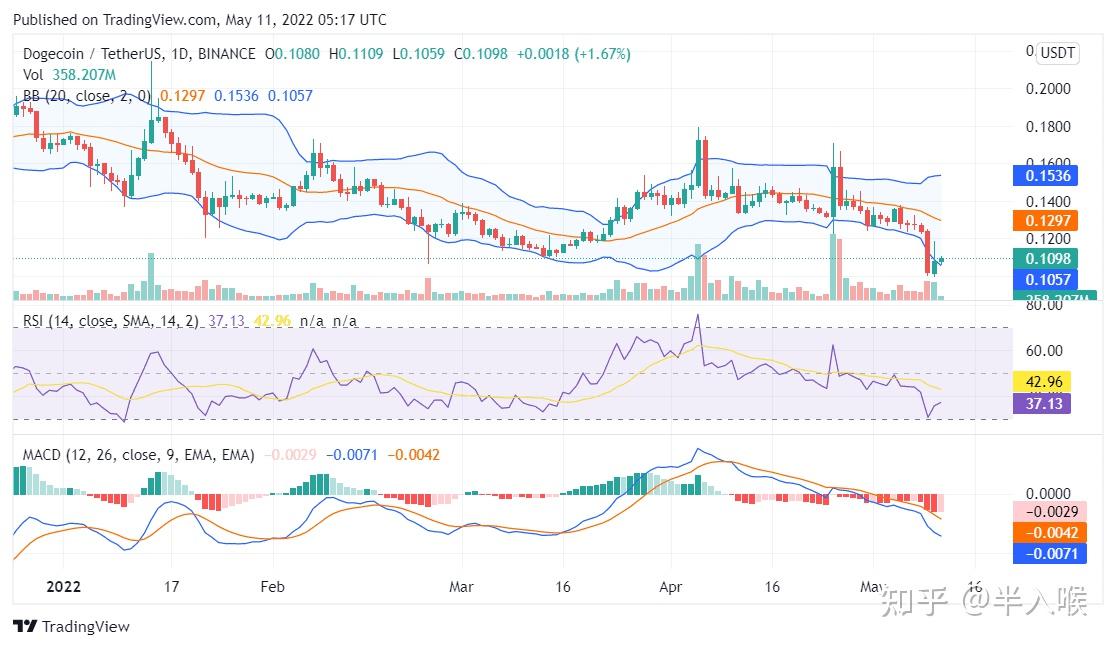Click the yellow 42.96 RSI average label

pos(1042,382)
